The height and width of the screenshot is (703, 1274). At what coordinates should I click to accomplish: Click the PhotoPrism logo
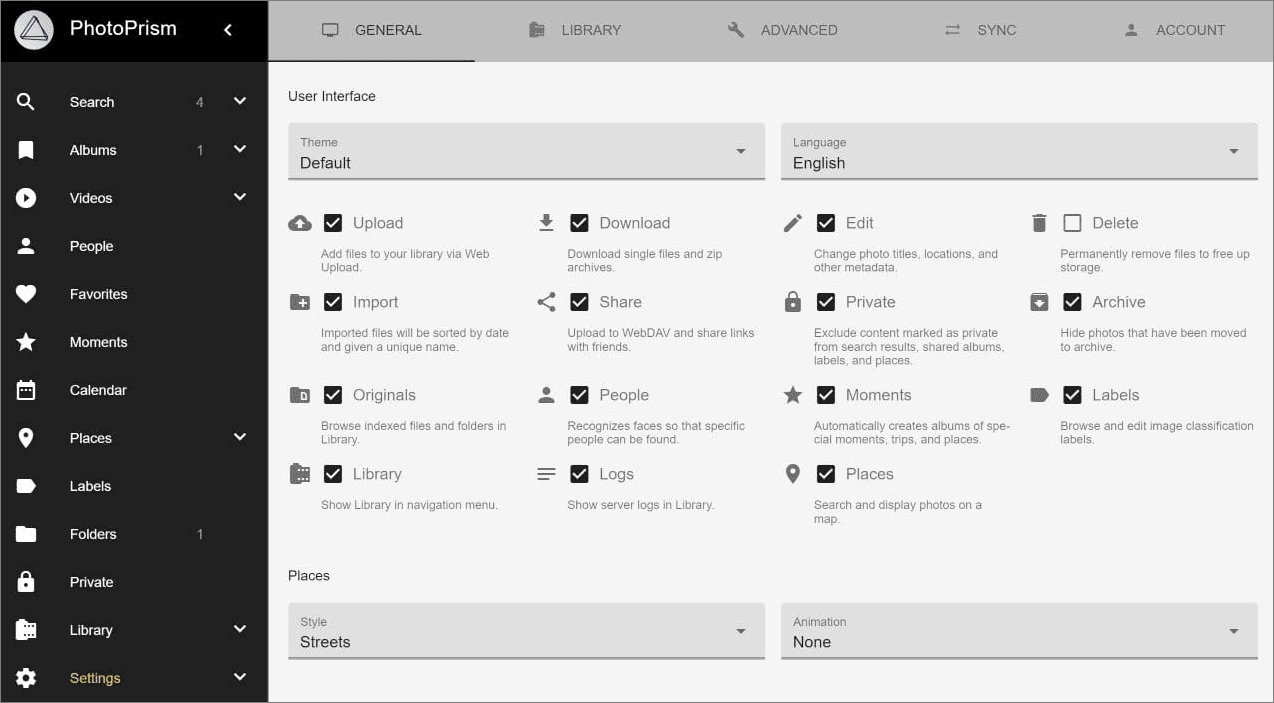point(33,28)
